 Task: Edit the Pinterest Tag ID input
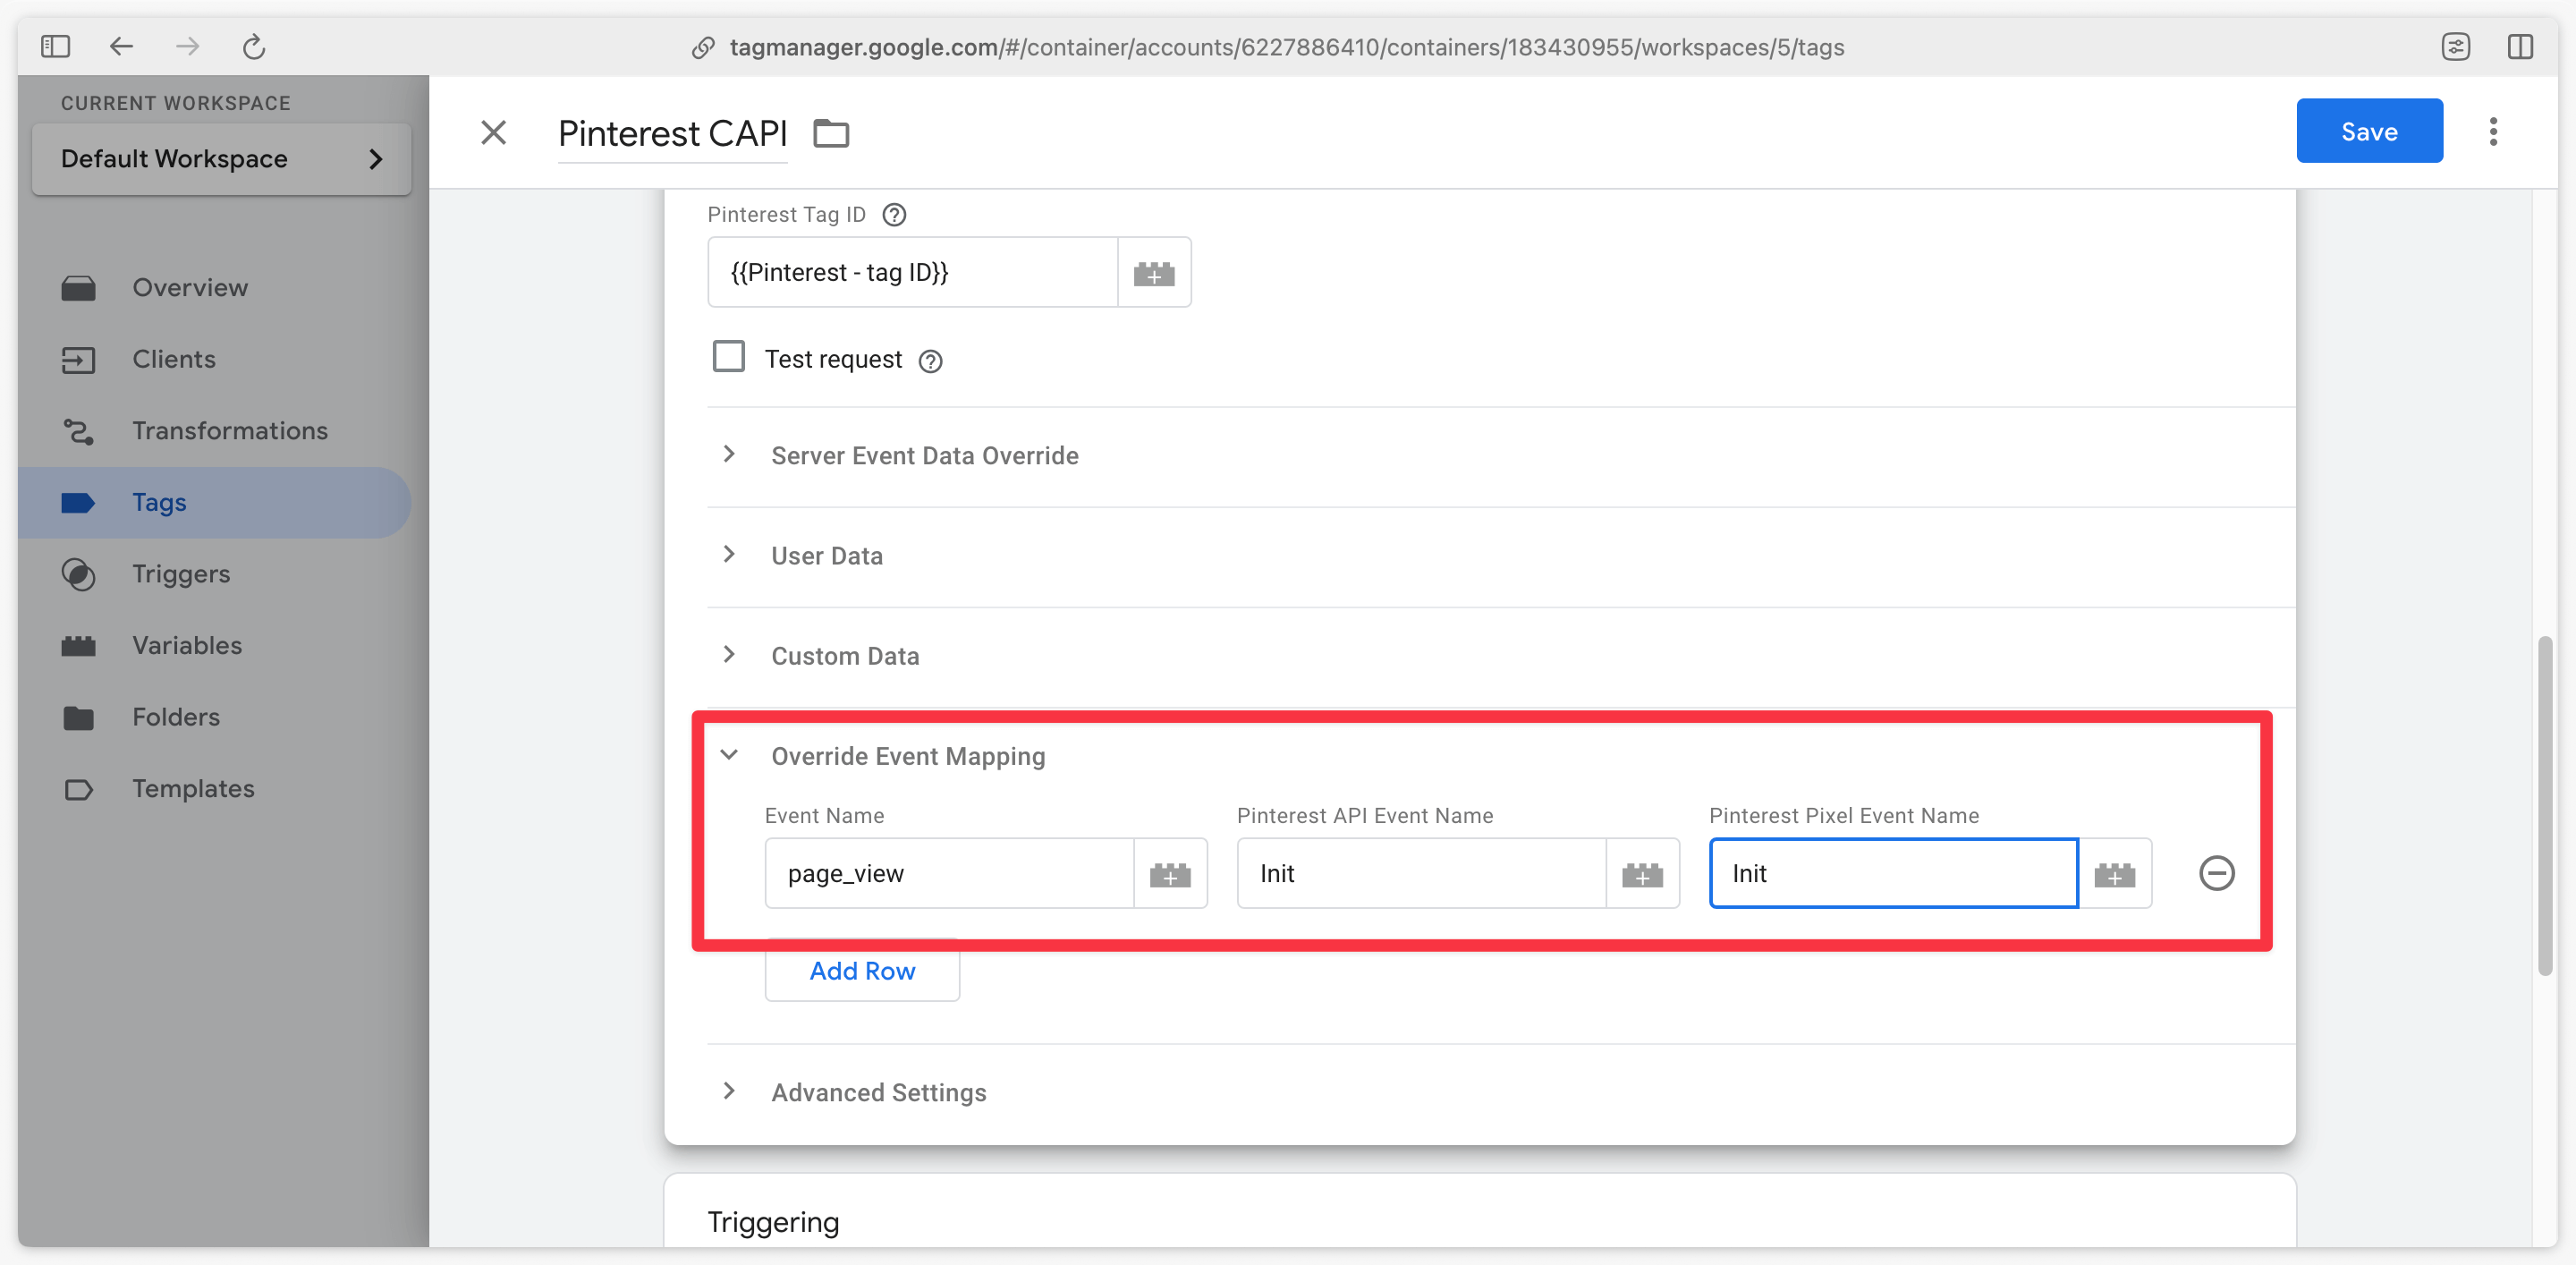(x=912, y=272)
